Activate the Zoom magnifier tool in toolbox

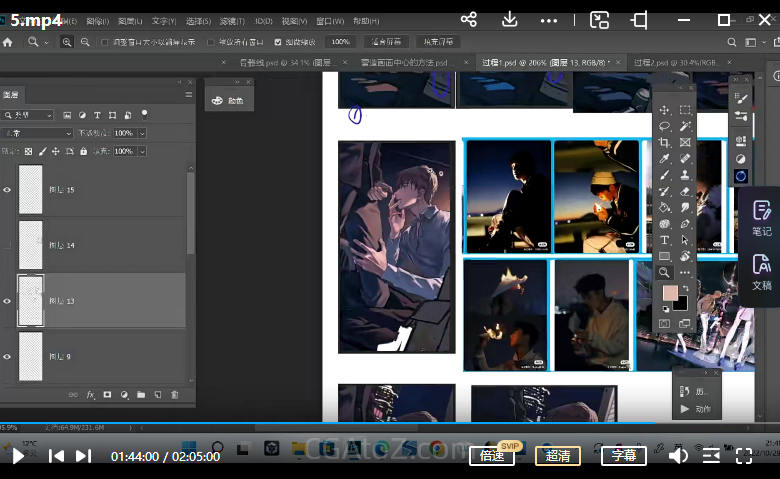(x=664, y=272)
